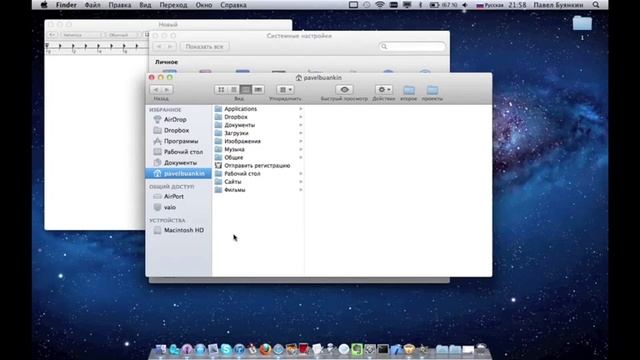Select Macintosh HD in the sidebar
This screenshot has width=640, height=360.
click(178, 230)
